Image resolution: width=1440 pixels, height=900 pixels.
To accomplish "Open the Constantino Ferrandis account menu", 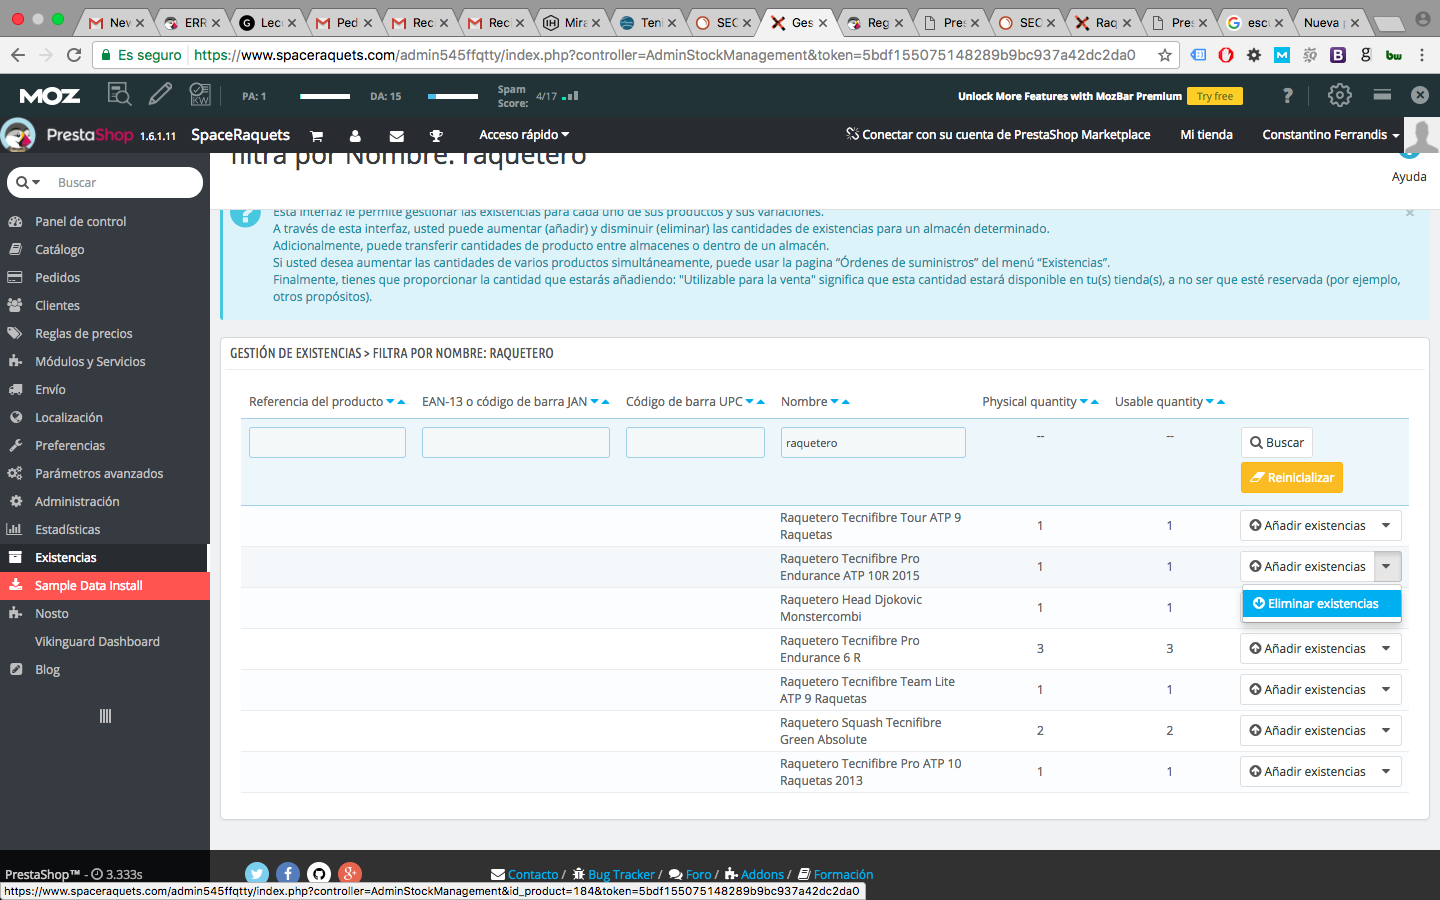I will coord(1330,135).
